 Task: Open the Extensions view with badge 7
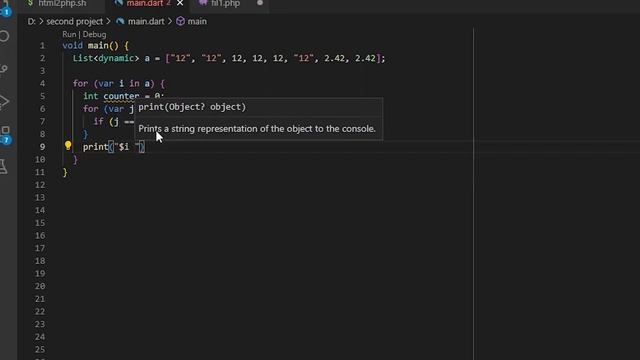[x=5, y=134]
